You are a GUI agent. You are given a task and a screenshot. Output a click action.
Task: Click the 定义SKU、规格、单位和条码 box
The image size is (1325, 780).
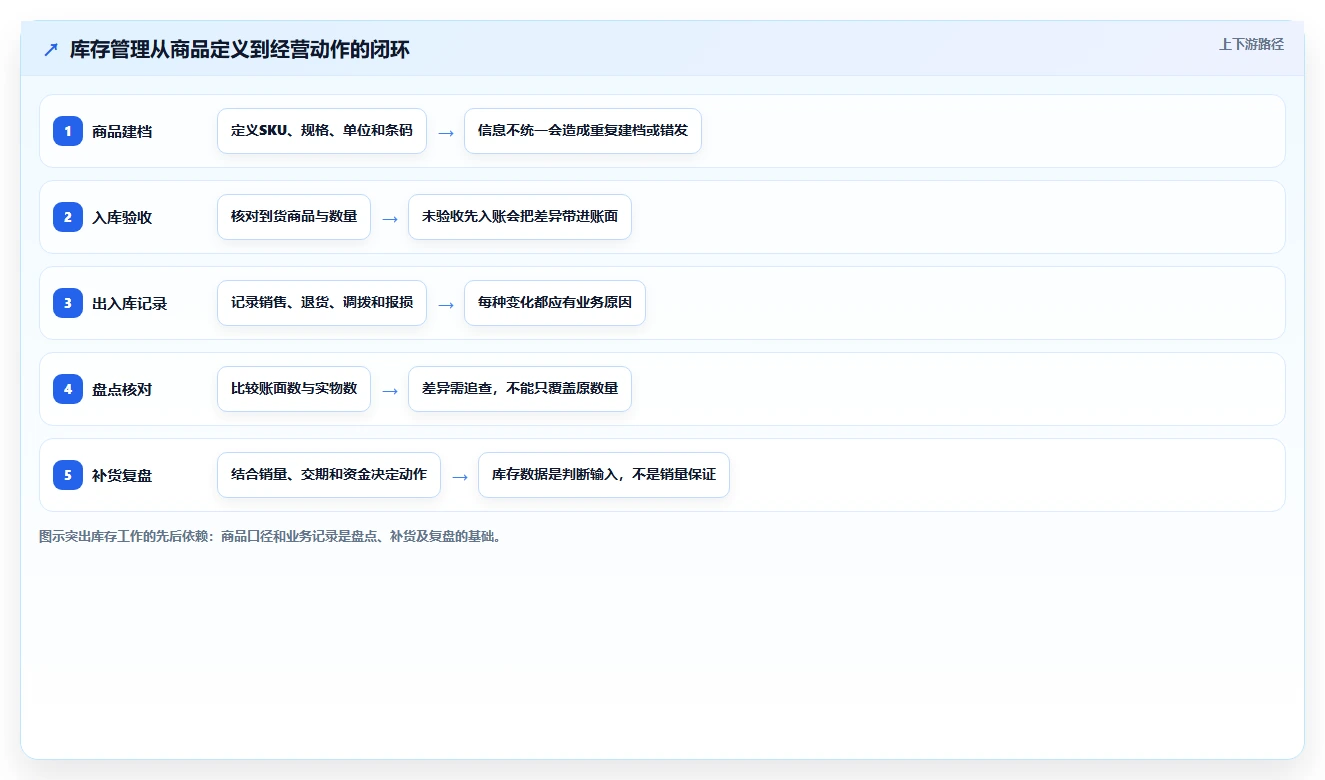[322, 131]
